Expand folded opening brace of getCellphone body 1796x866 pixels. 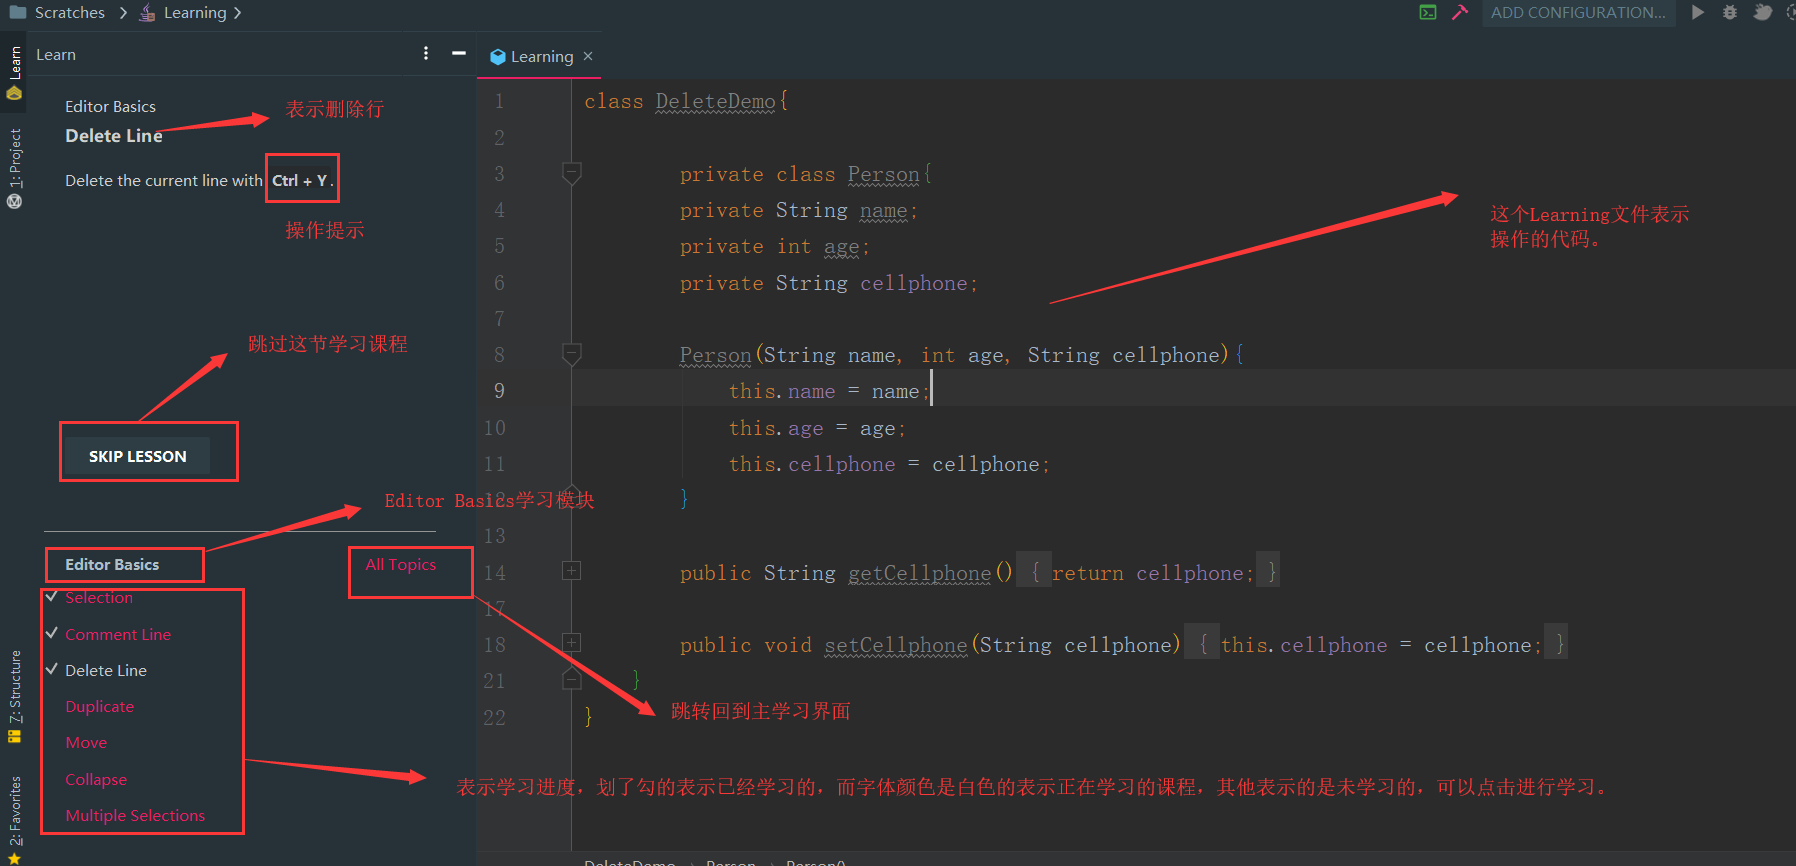click(1035, 572)
